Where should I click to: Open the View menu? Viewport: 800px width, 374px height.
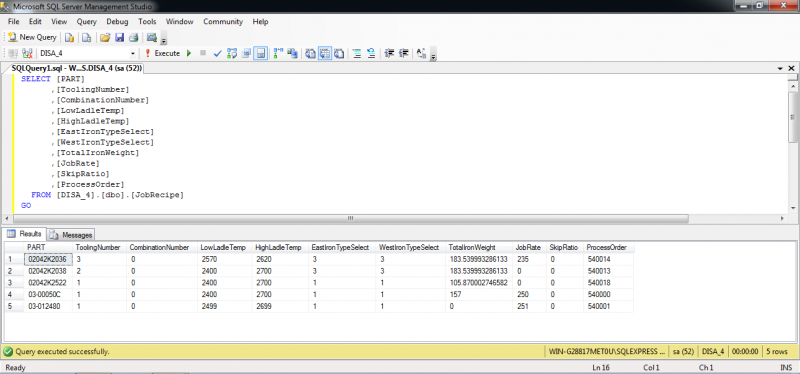coord(59,21)
